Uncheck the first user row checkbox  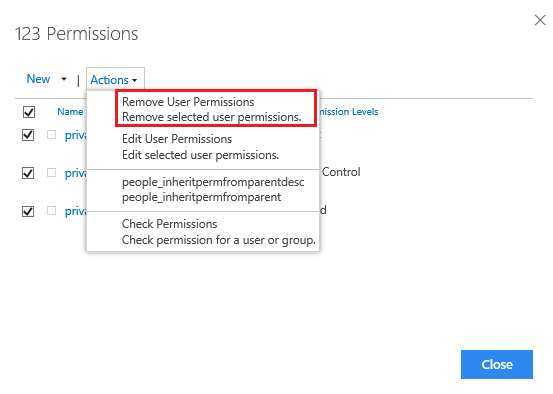(28, 135)
